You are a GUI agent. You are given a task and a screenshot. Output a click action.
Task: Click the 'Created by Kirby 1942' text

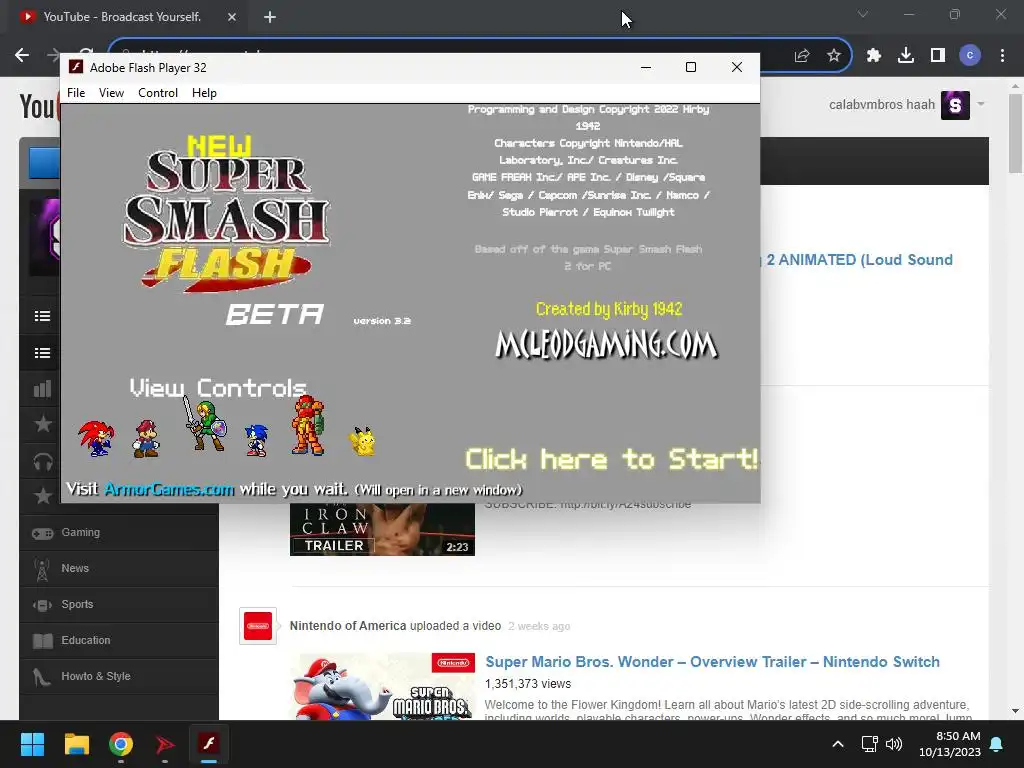click(x=609, y=309)
